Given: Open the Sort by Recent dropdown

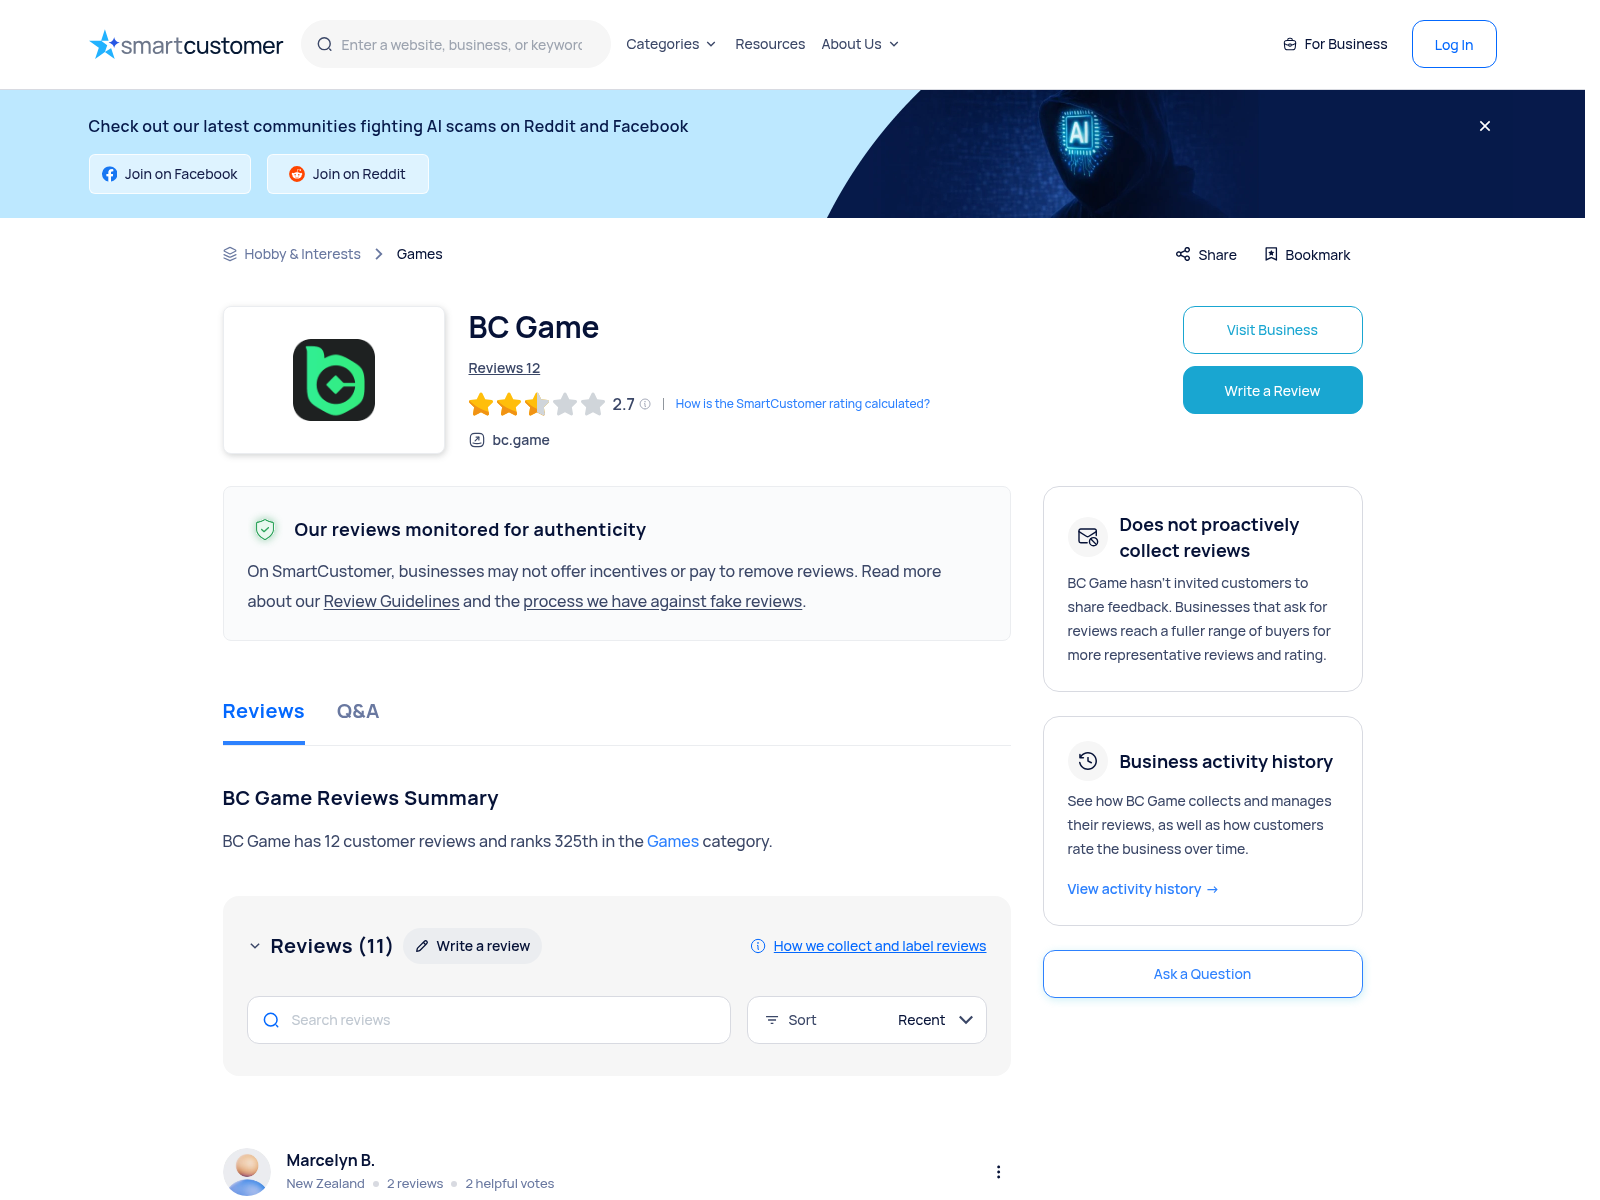Looking at the screenshot, I should 867,1020.
